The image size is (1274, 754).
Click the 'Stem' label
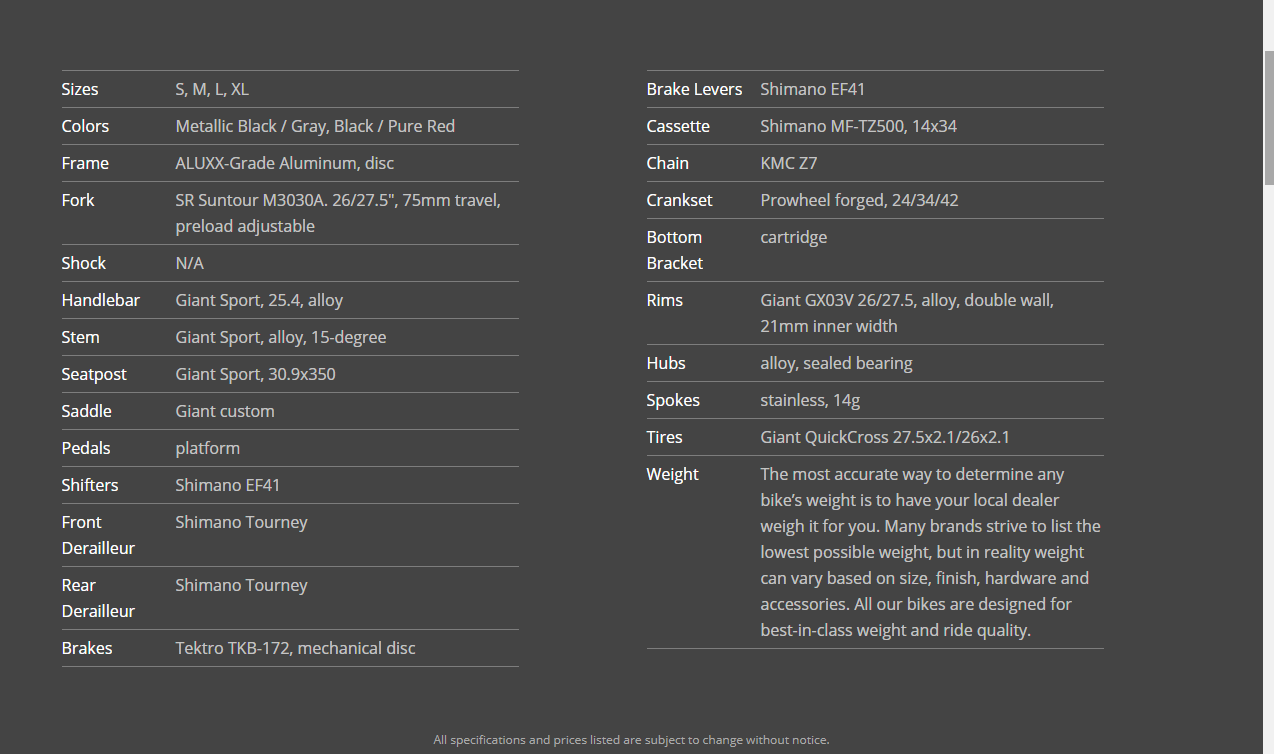point(81,337)
